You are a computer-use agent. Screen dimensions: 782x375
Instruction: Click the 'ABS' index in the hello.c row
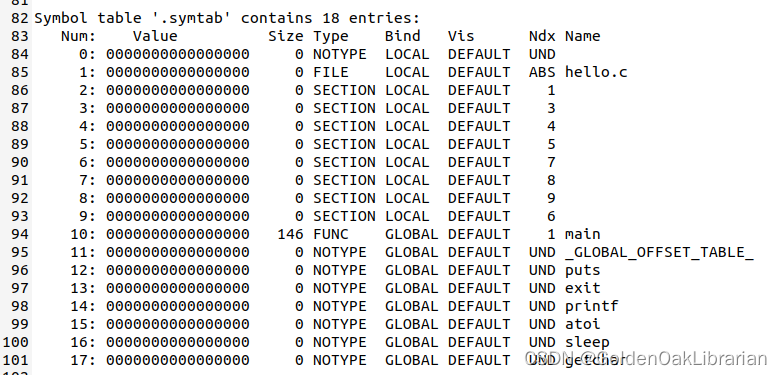(542, 72)
